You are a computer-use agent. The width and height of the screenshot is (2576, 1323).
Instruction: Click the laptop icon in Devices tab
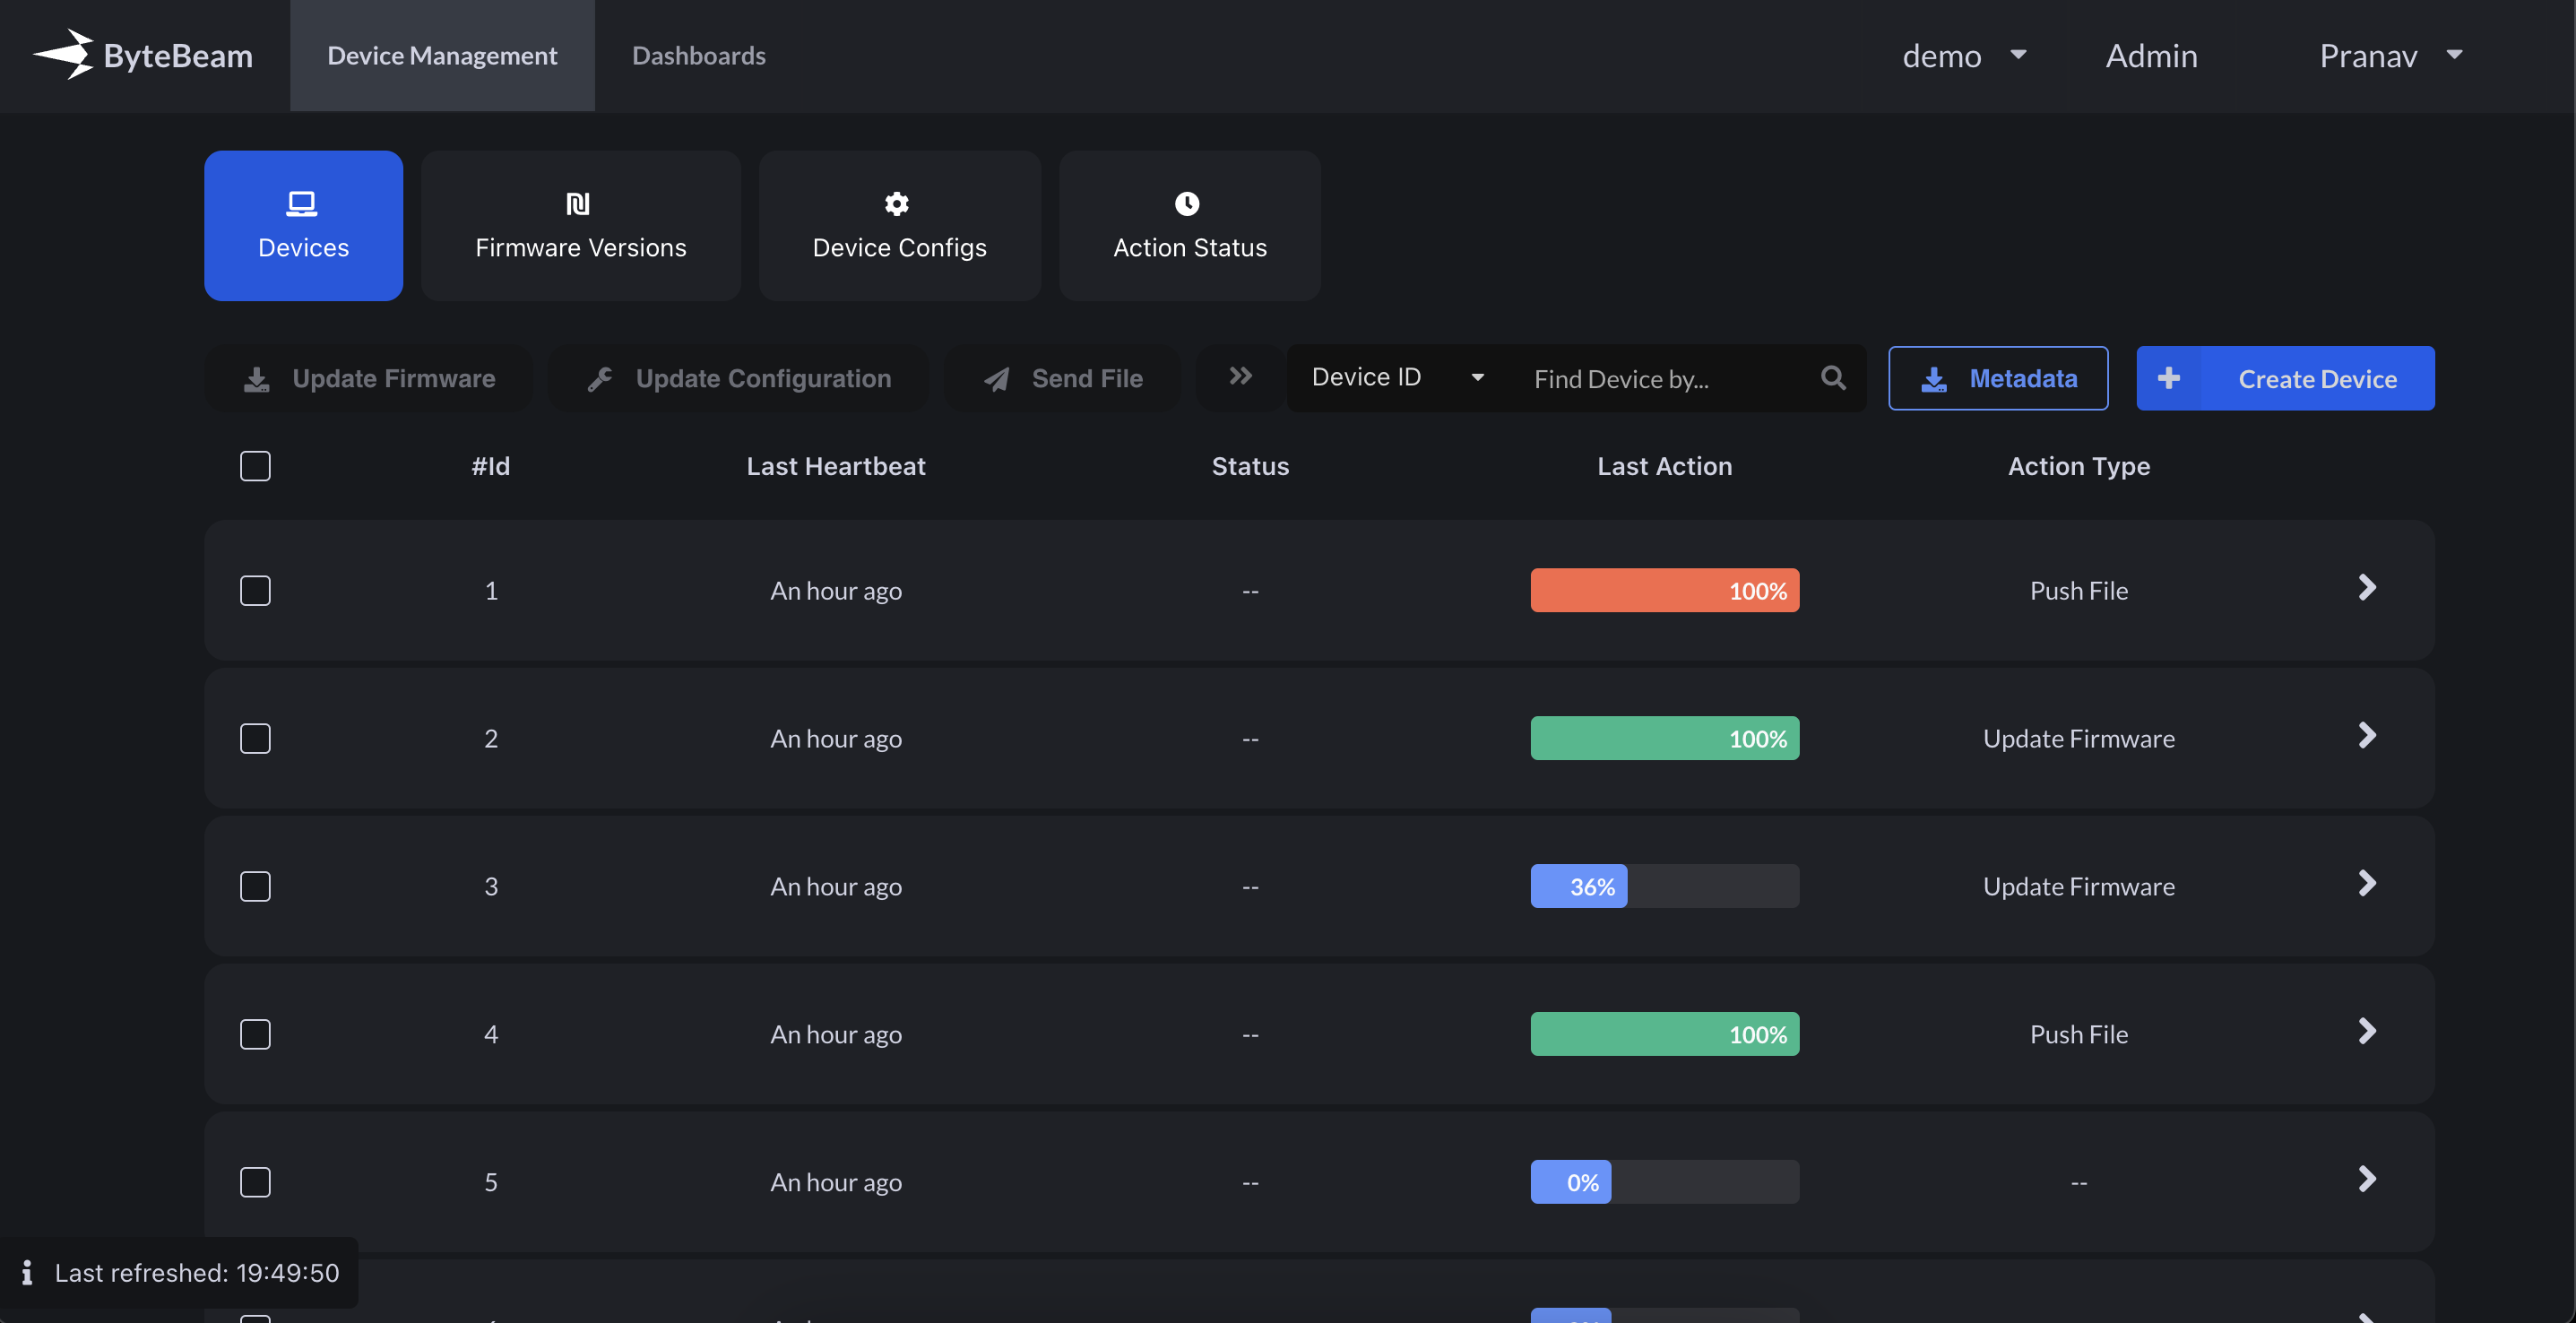[x=302, y=204]
